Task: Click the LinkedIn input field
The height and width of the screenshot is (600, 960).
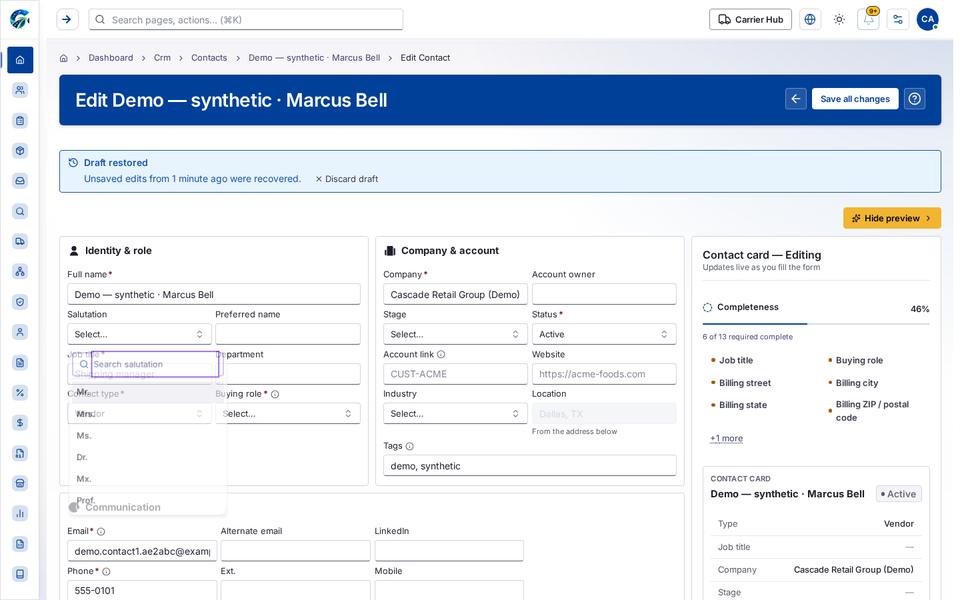Action: coord(449,551)
